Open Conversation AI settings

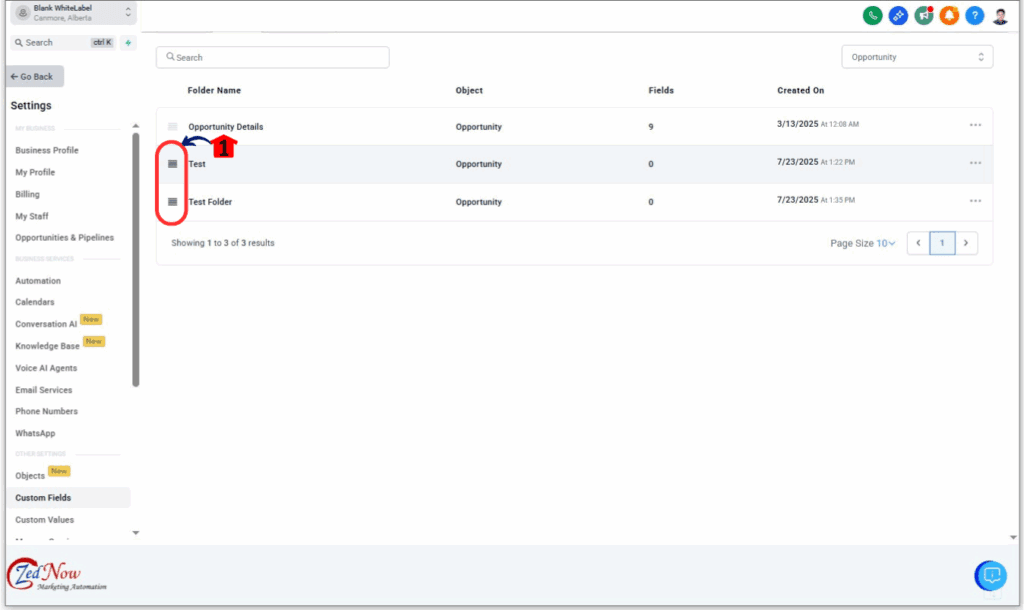click(x=46, y=324)
